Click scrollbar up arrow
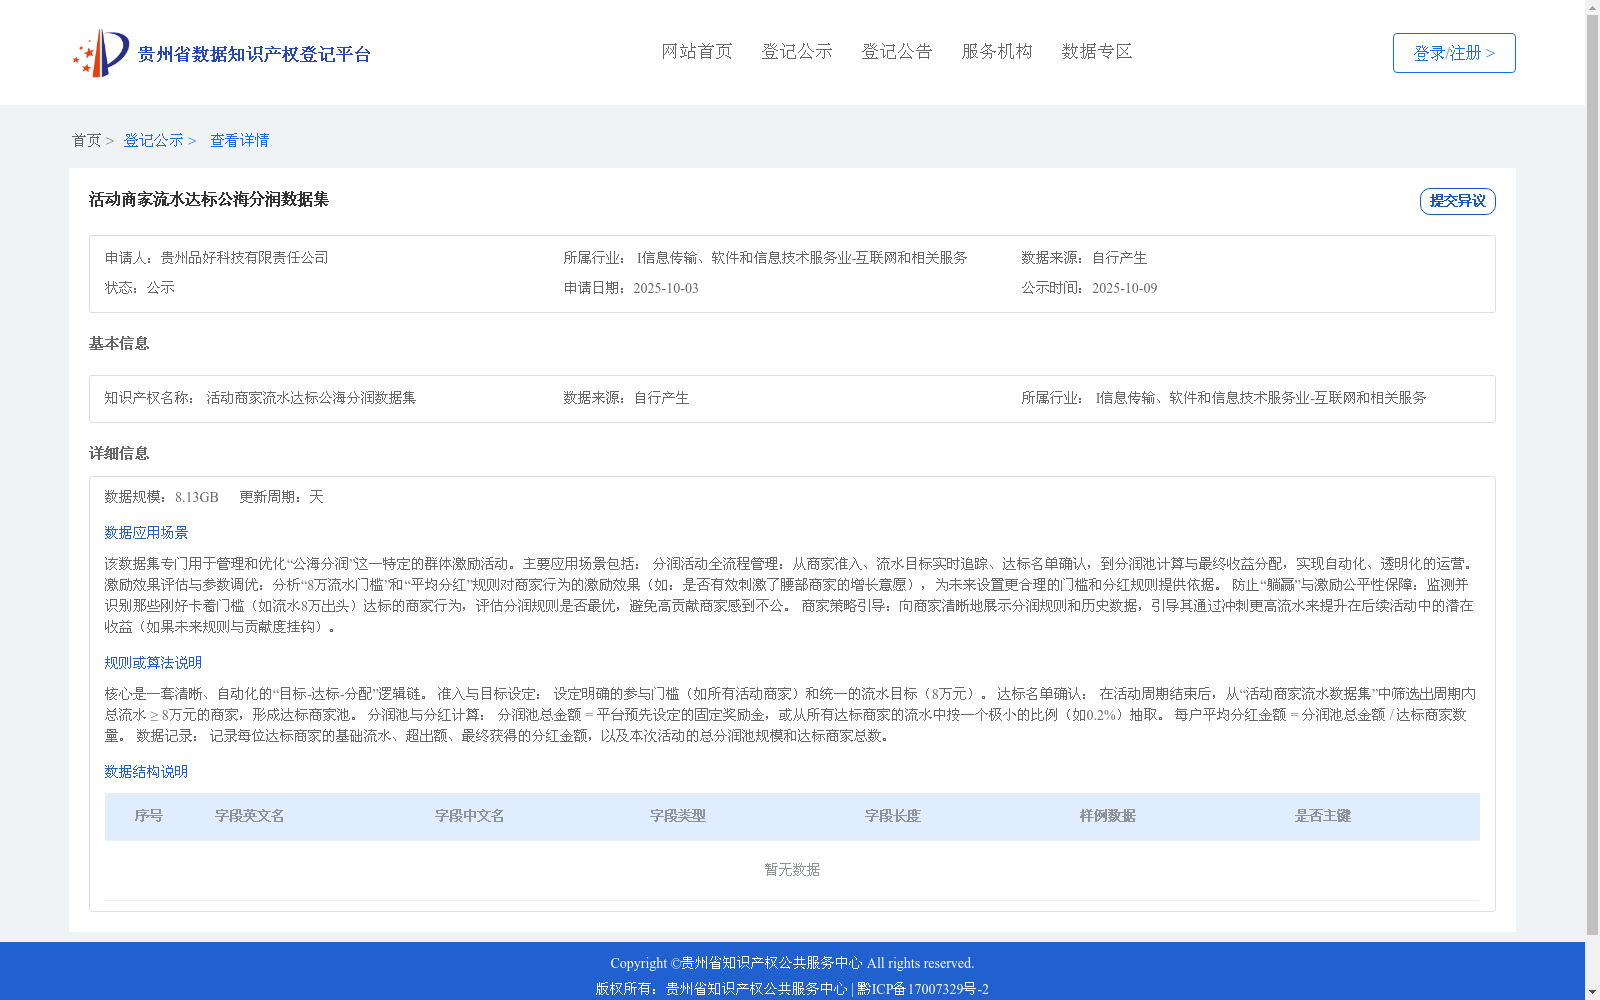1600x1000 pixels. pyautogui.click(x=1592, y=7)
